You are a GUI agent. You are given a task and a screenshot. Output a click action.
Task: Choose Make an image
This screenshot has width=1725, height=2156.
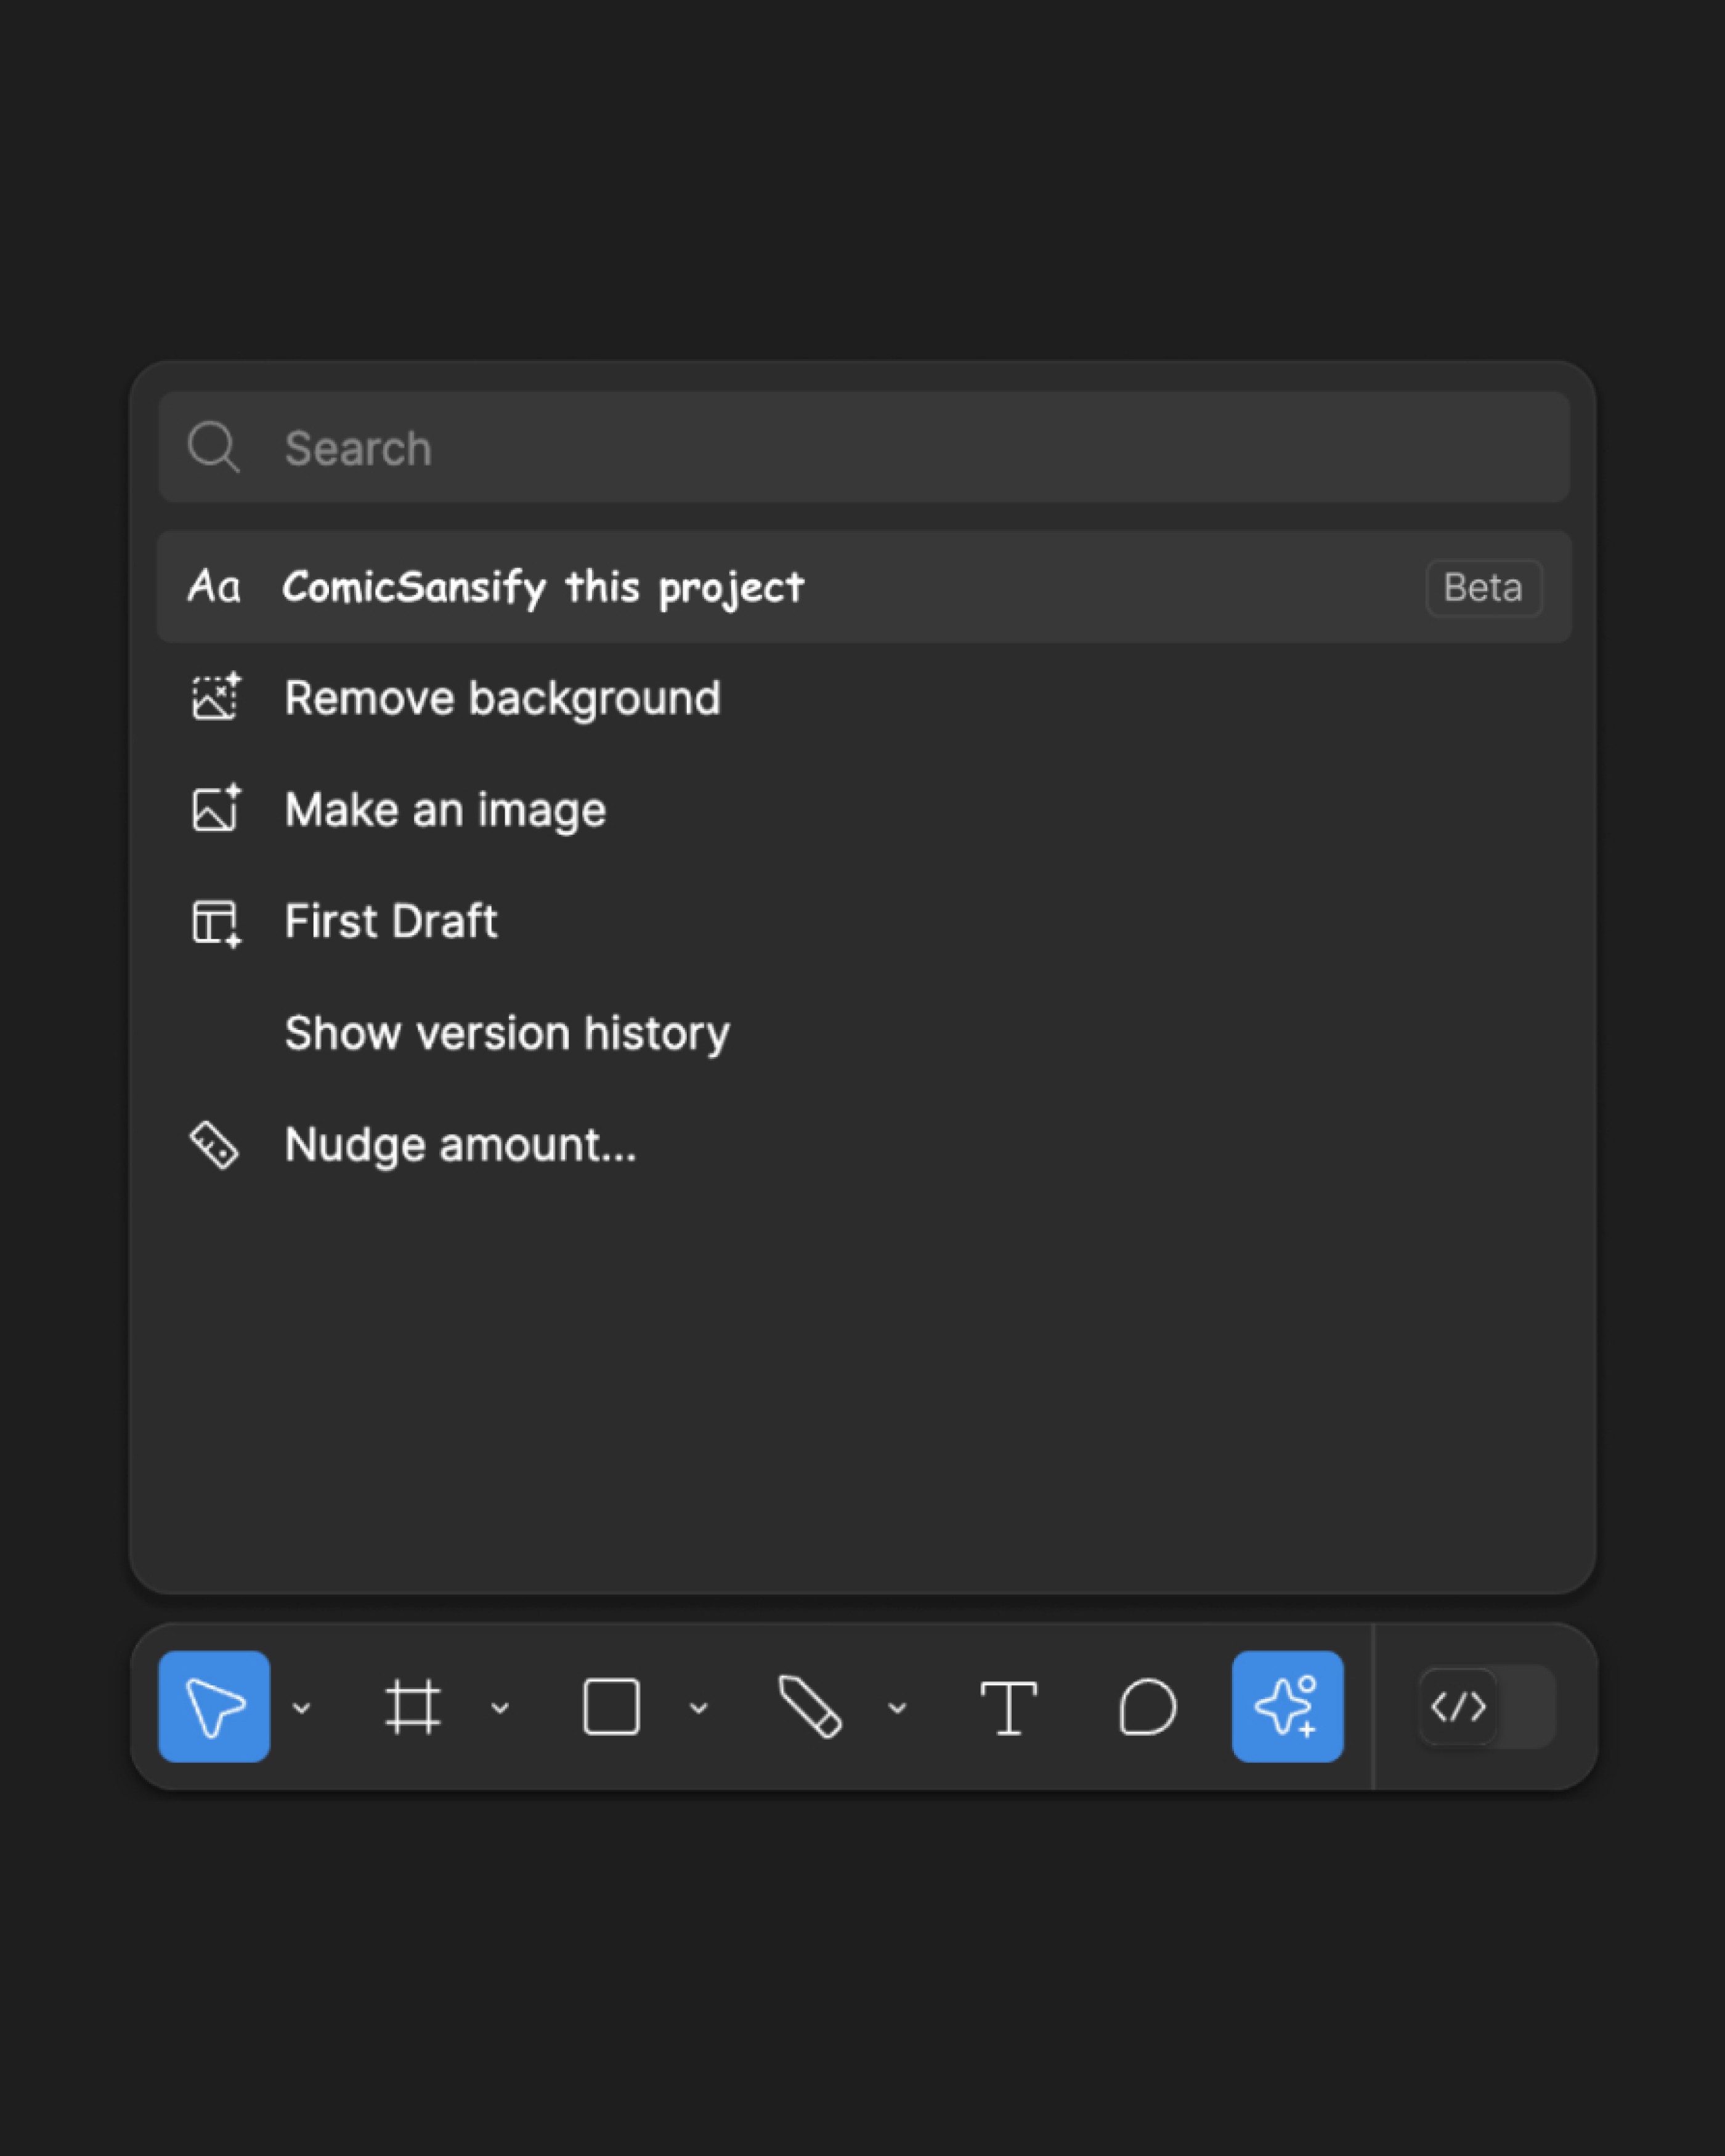[x=445, y=809]
